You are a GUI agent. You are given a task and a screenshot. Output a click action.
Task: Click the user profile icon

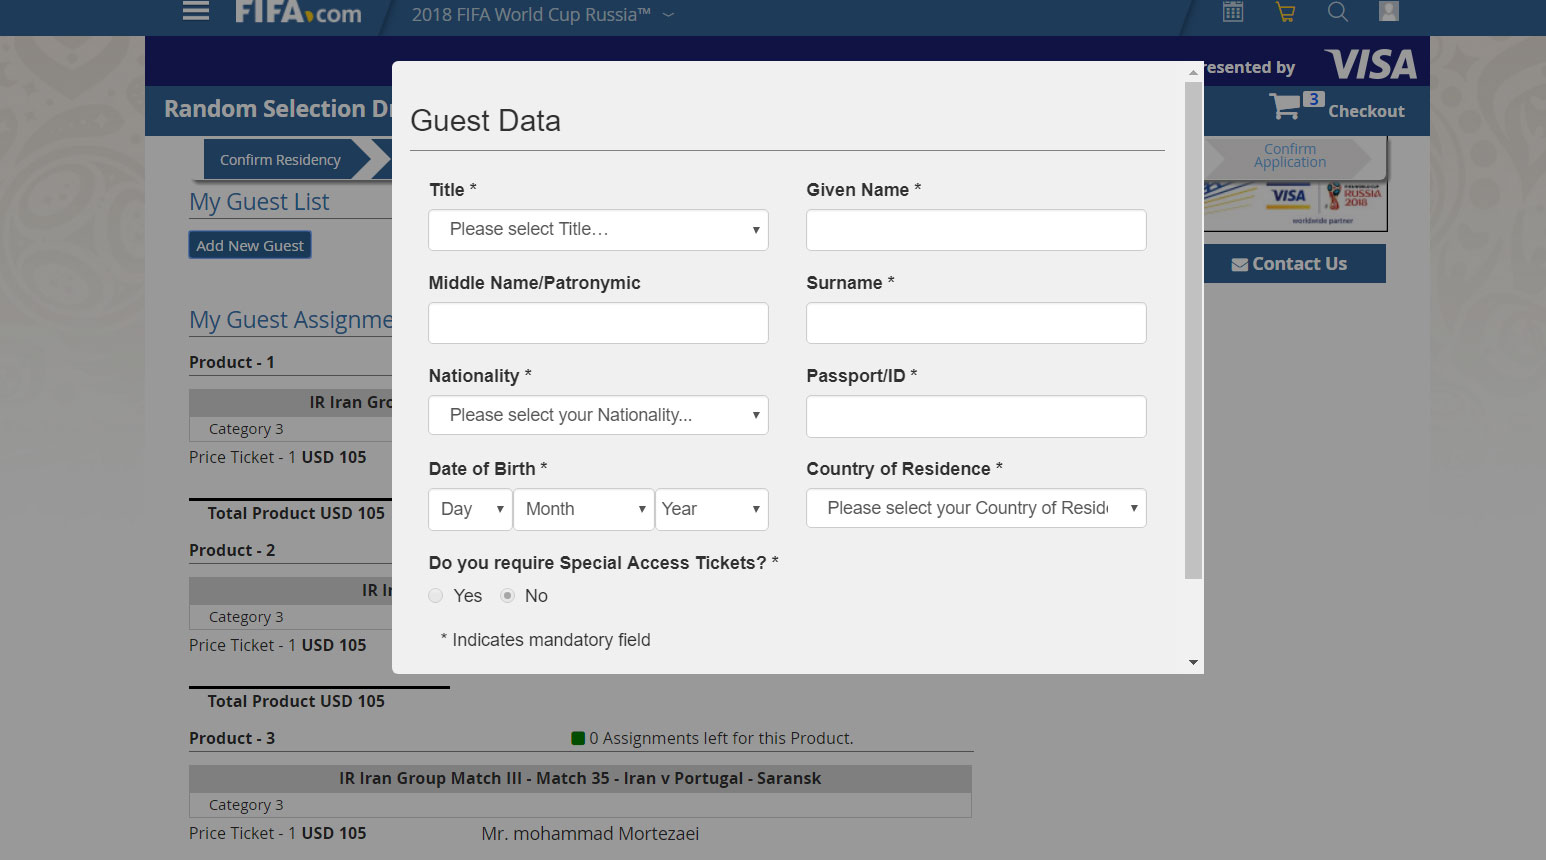pos(1388,12)
